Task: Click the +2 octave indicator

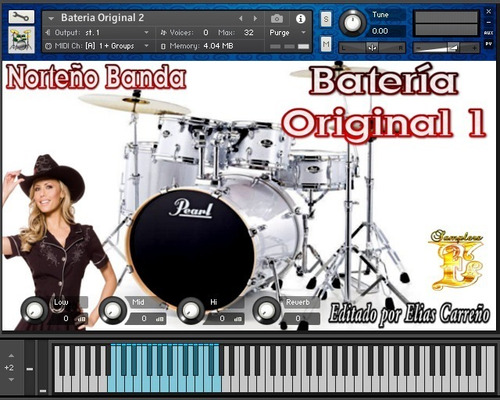Action: (x=9, y=368)
